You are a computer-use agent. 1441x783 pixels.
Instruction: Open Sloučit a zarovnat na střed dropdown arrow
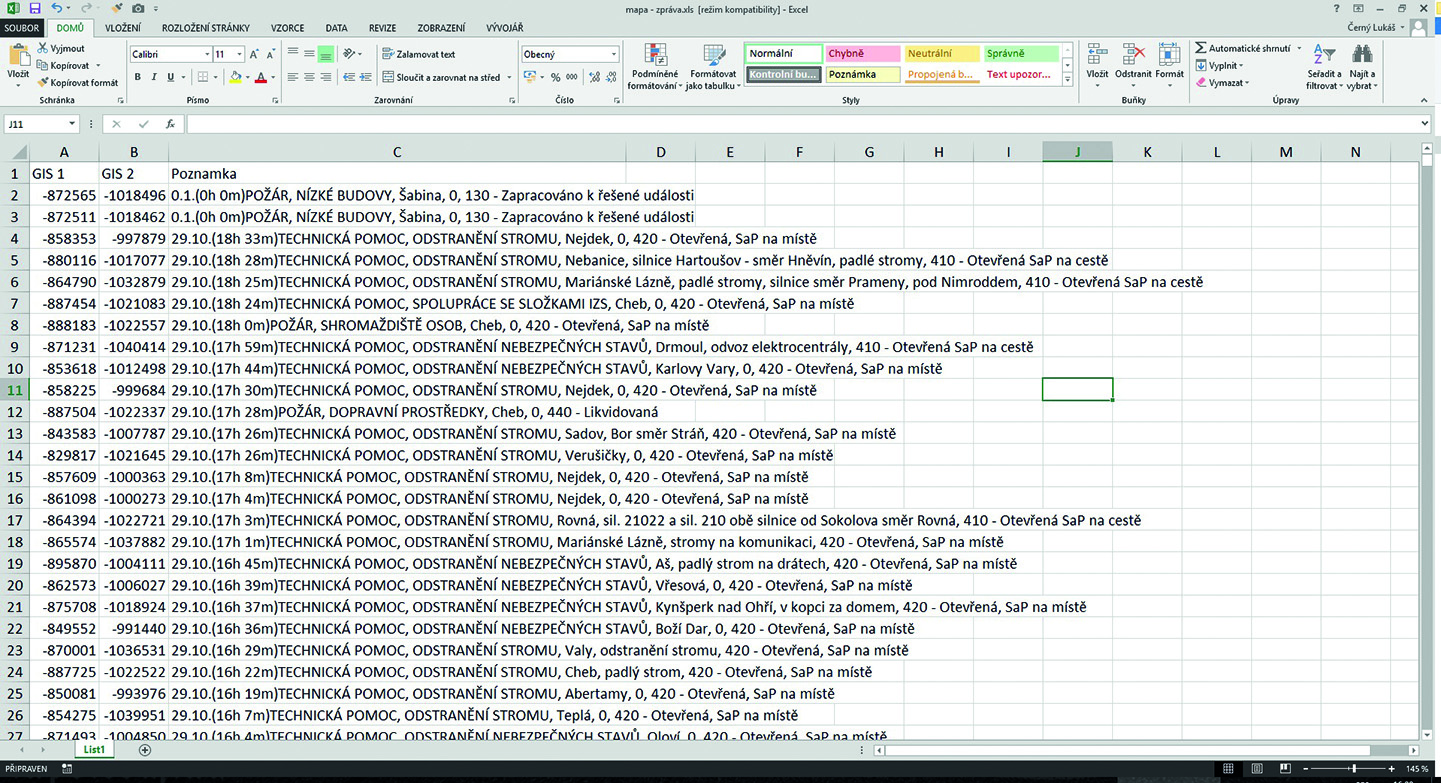click(x=508, y=77)
